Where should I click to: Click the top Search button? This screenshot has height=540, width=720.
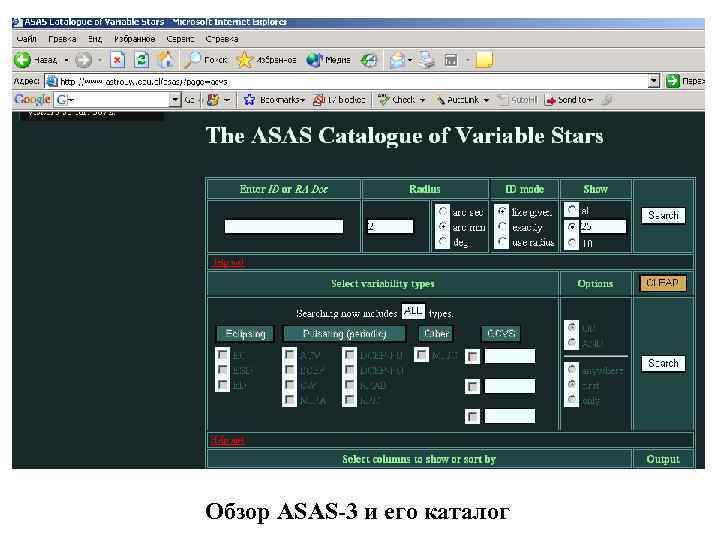point(663,215)
